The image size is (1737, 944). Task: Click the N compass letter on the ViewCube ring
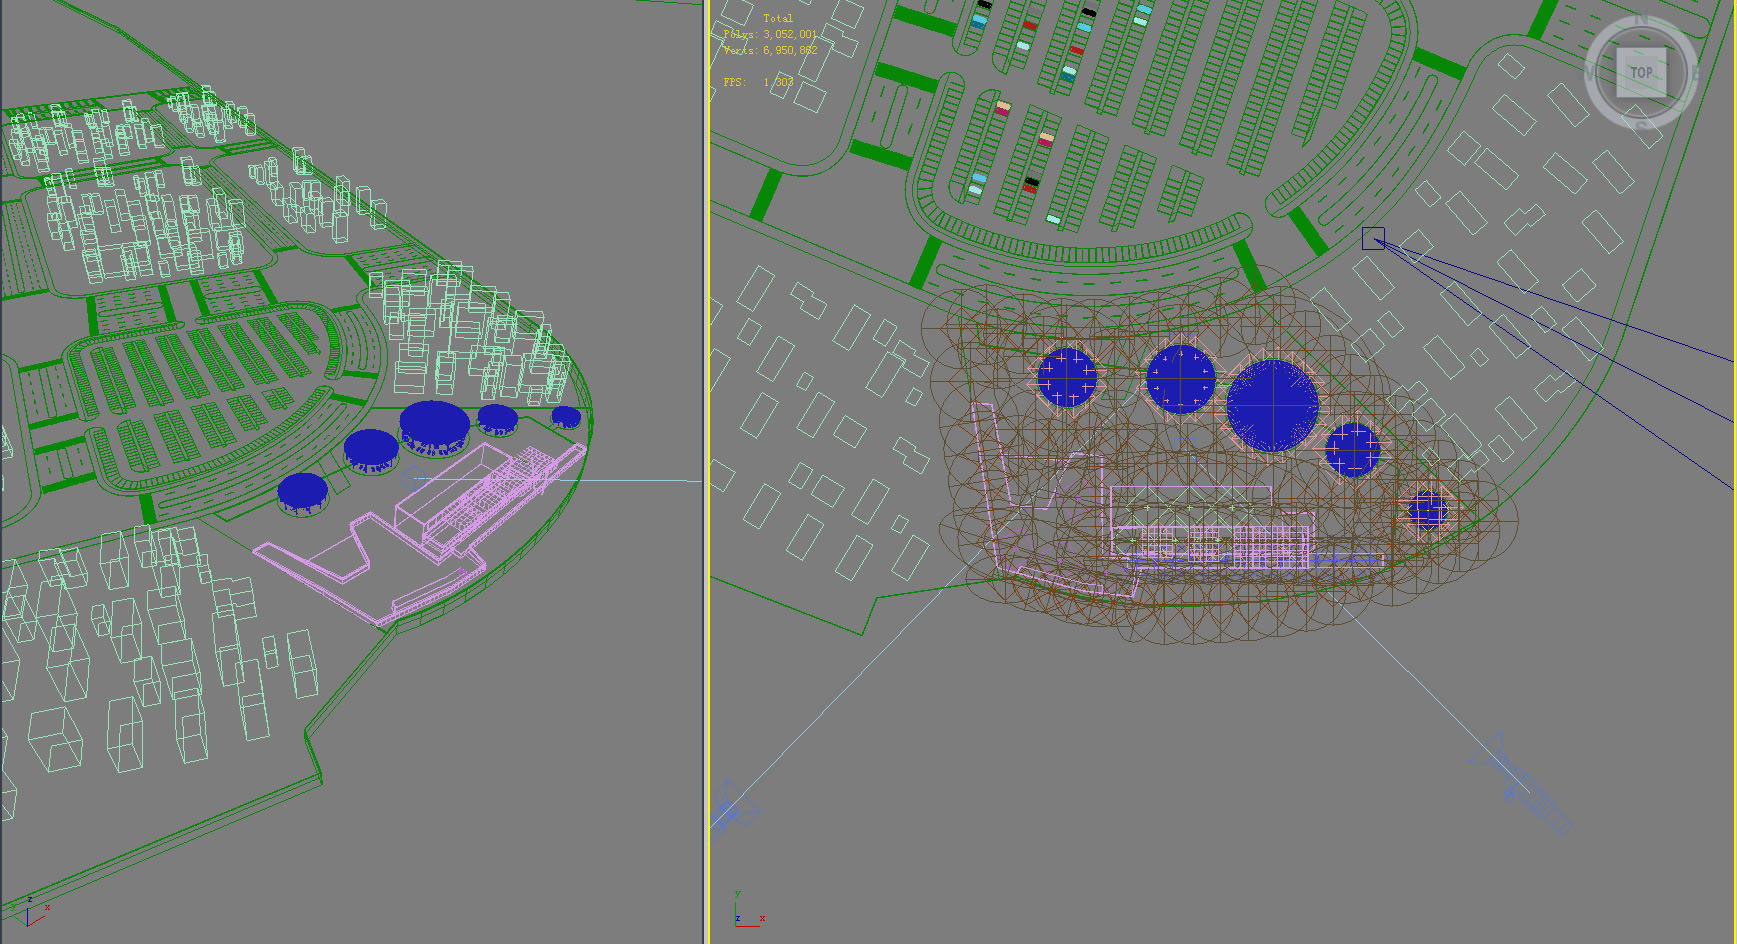pyautogui.click(x=1641, y=20)
